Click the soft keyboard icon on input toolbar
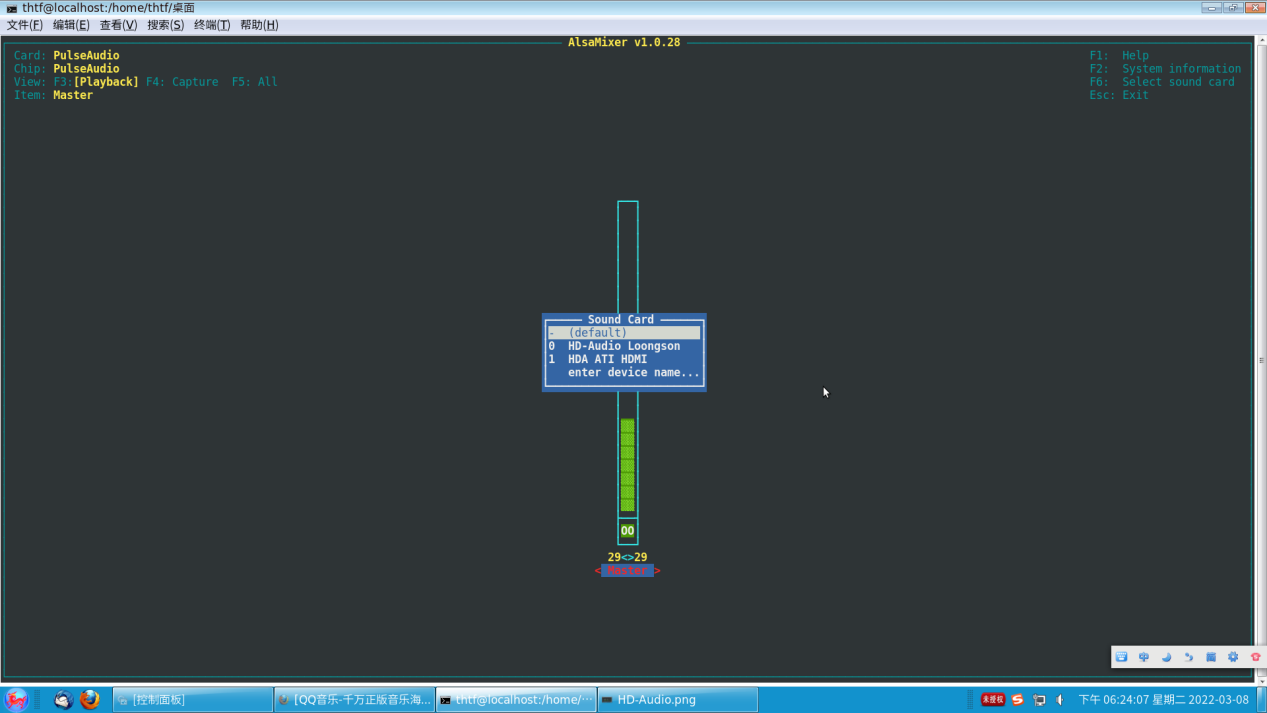1267x713 pixels. (x=1121, y=657)
